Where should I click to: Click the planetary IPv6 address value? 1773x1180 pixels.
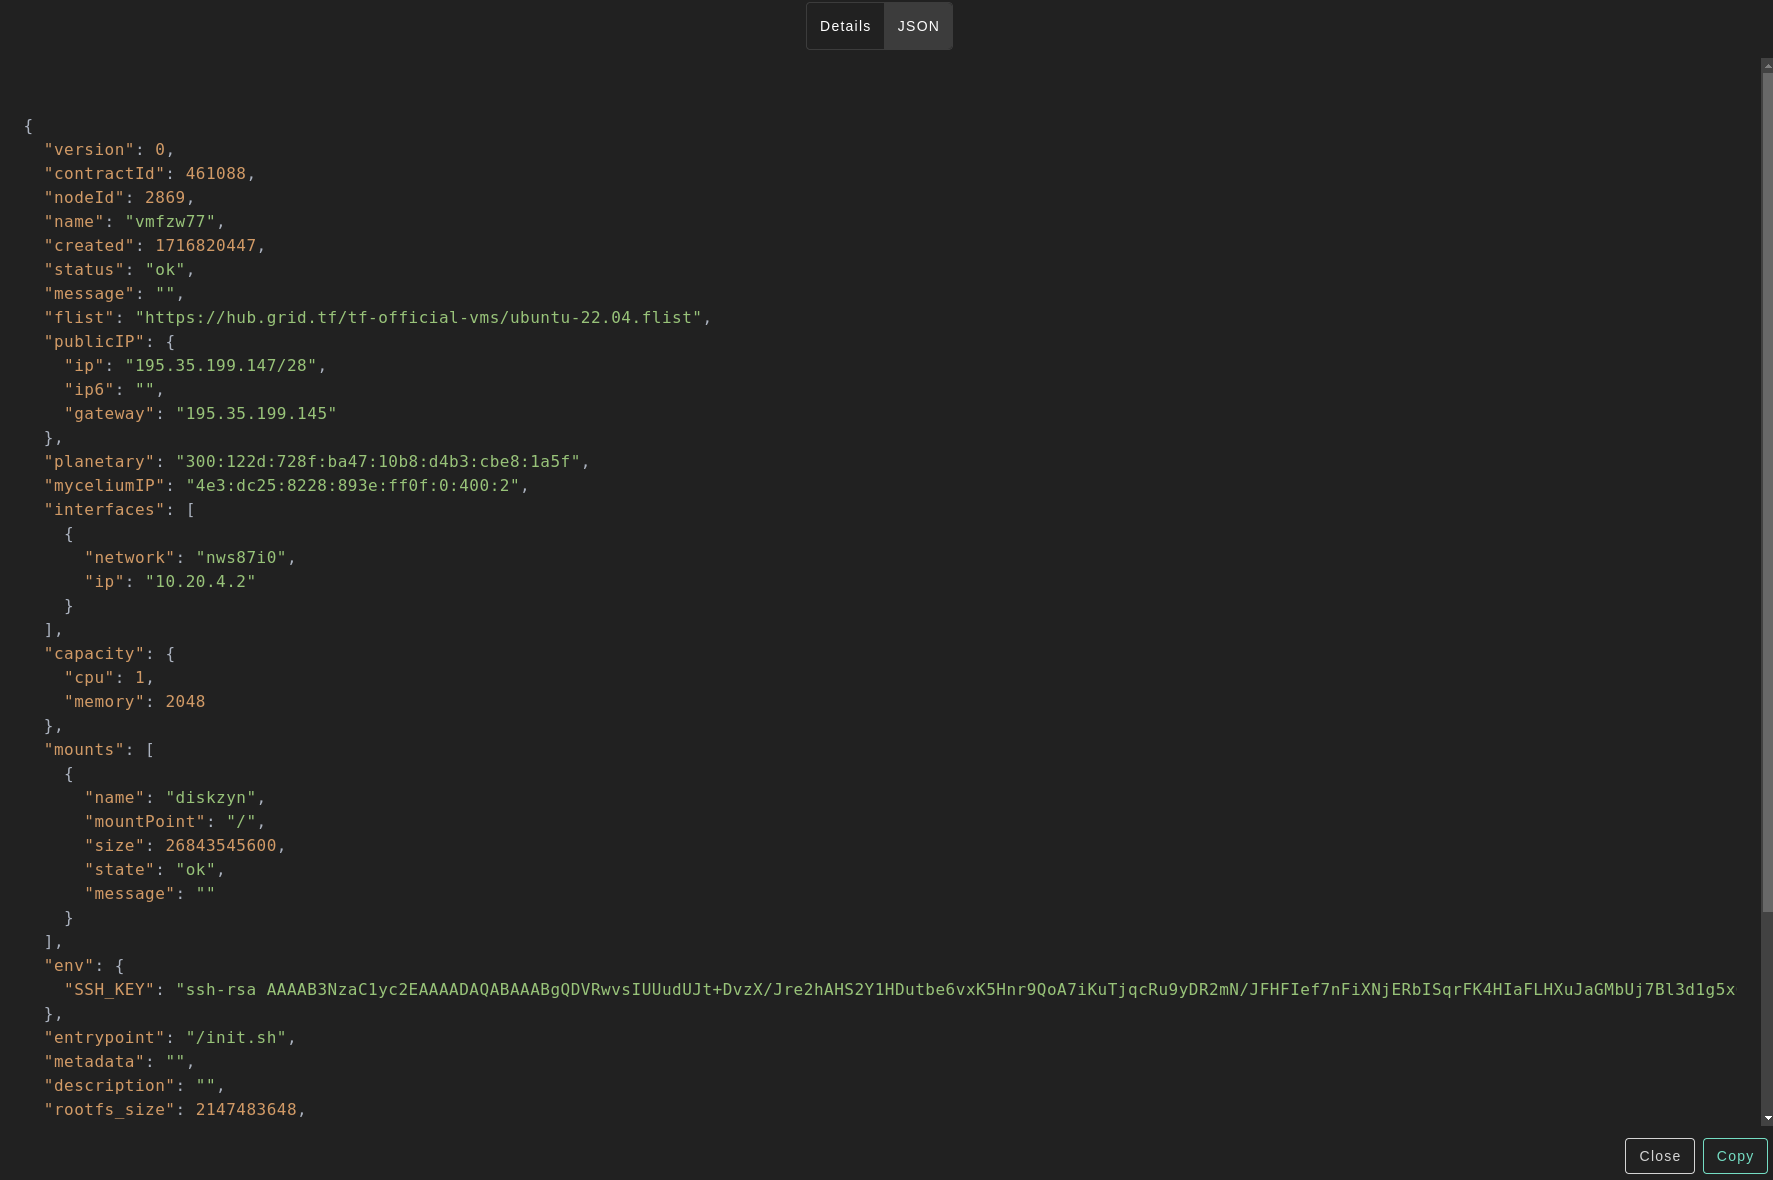click(x=378, y=462)
